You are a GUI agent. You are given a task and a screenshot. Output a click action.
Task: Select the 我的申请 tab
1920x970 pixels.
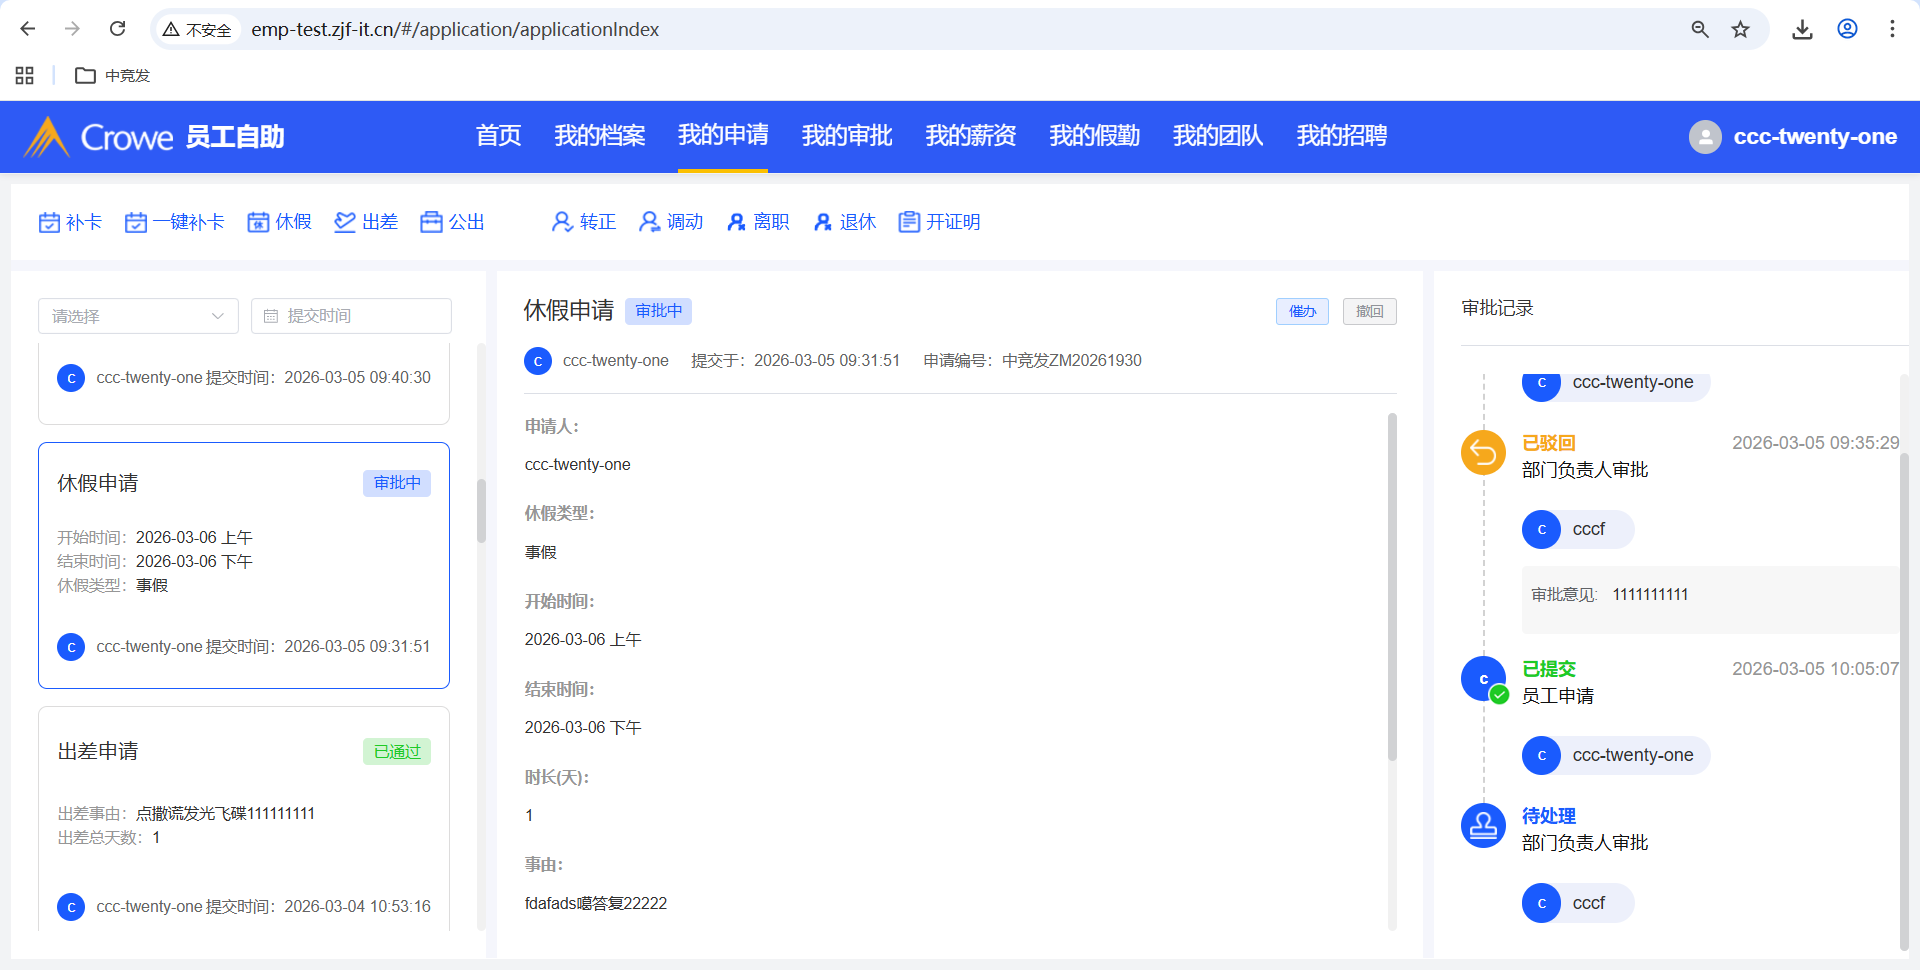(x=723, y=136)
